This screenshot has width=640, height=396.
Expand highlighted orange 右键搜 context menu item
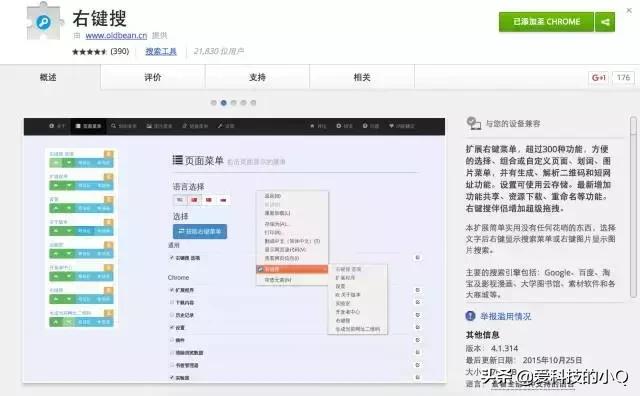(292, 269)
